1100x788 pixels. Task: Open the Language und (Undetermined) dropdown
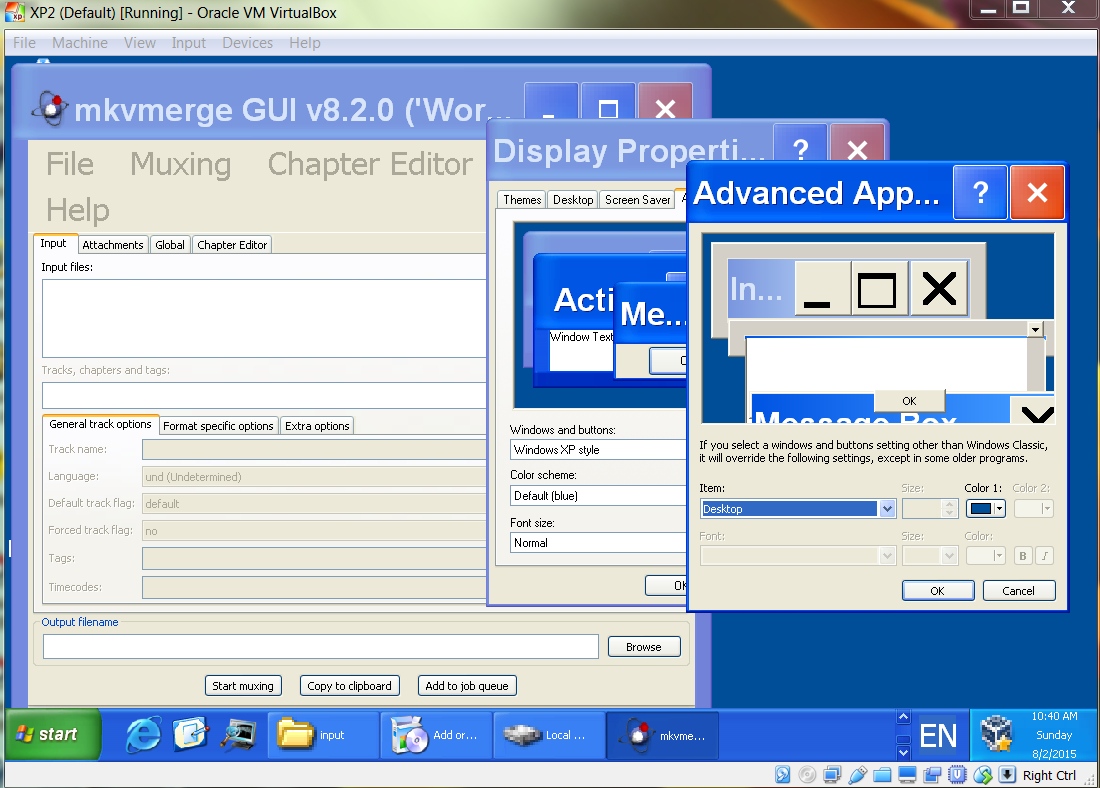(314, 476)
